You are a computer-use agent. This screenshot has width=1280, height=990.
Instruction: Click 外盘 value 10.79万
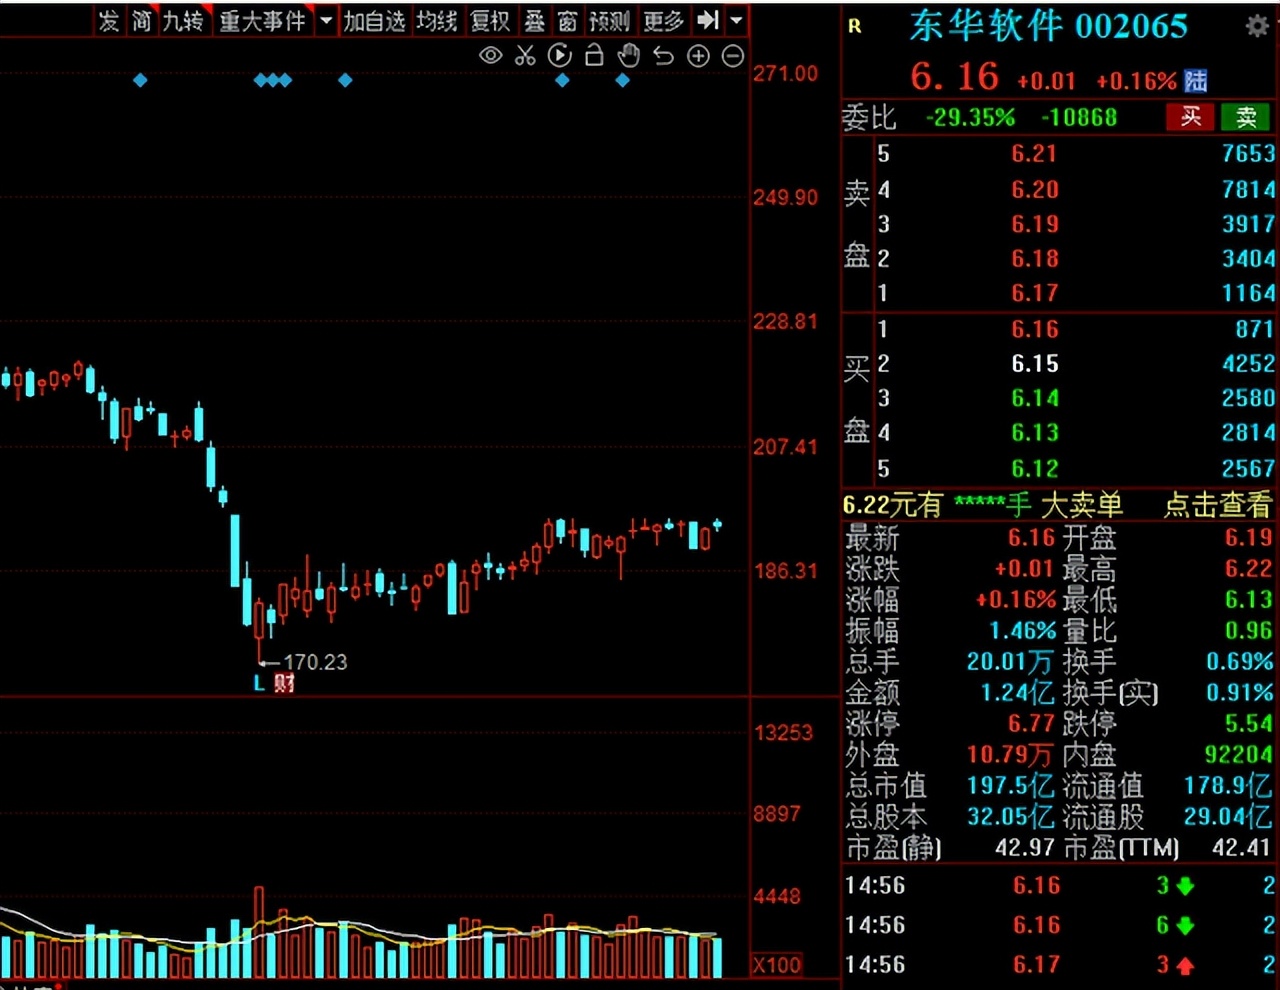pyautogui.click(x=1010, y=754)
